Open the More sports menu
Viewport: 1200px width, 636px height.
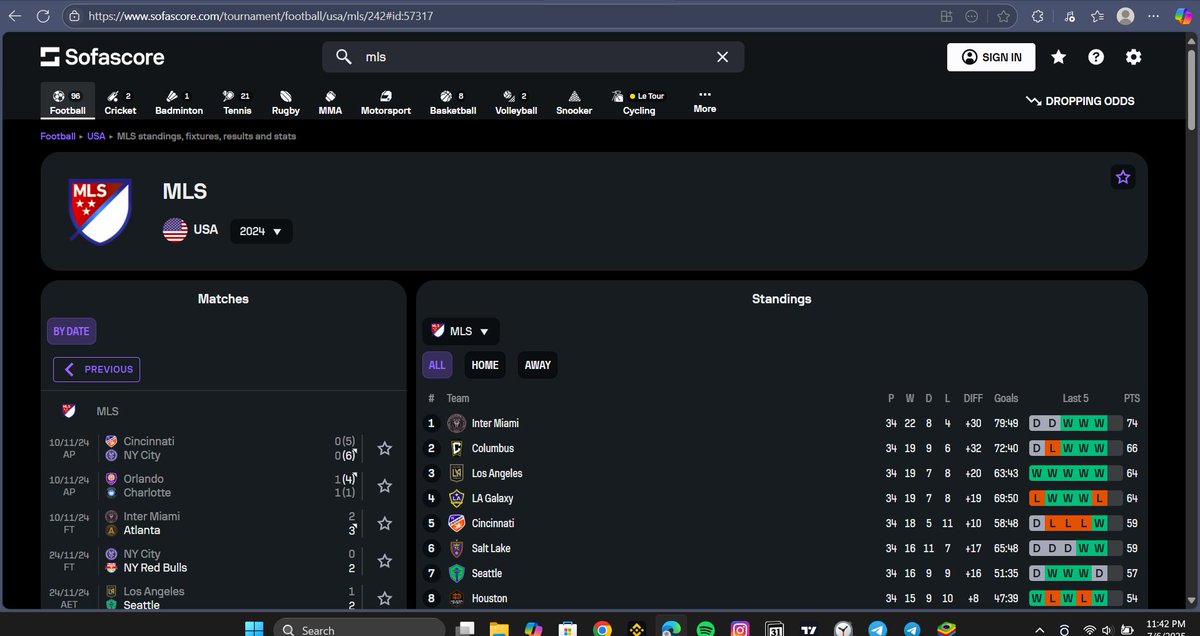[705, 101]
